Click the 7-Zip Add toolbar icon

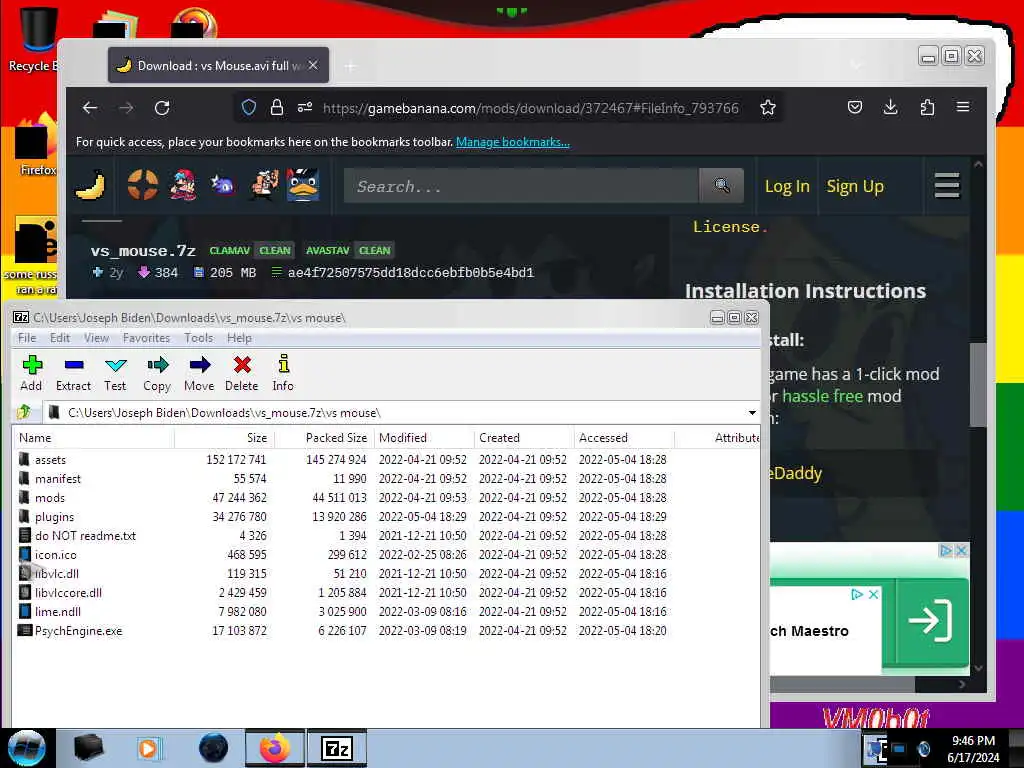coord(31,364)
